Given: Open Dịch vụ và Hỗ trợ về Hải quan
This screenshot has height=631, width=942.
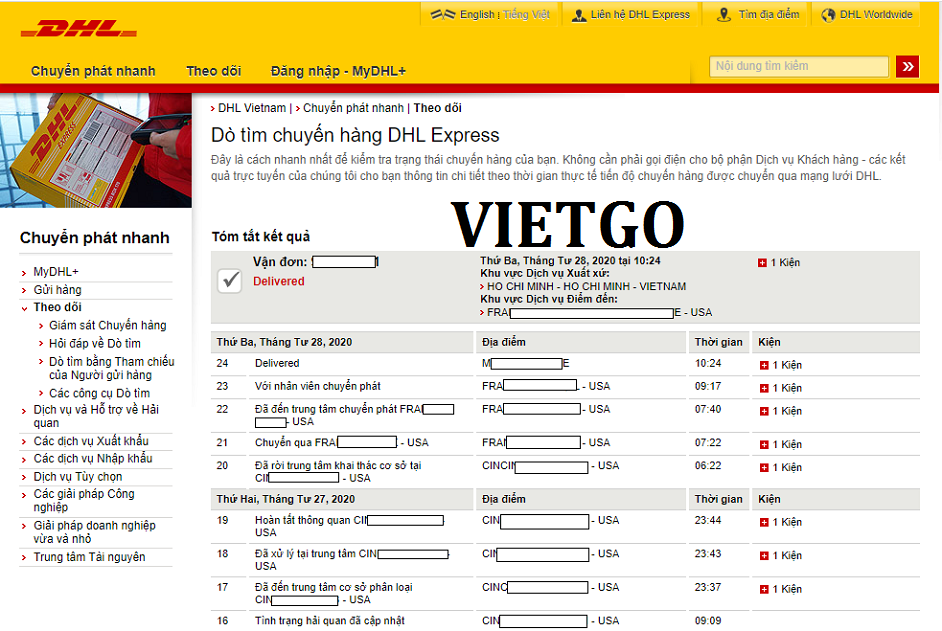Looking at the screenshot, I should pyautogui.click(x=96, y=416).
